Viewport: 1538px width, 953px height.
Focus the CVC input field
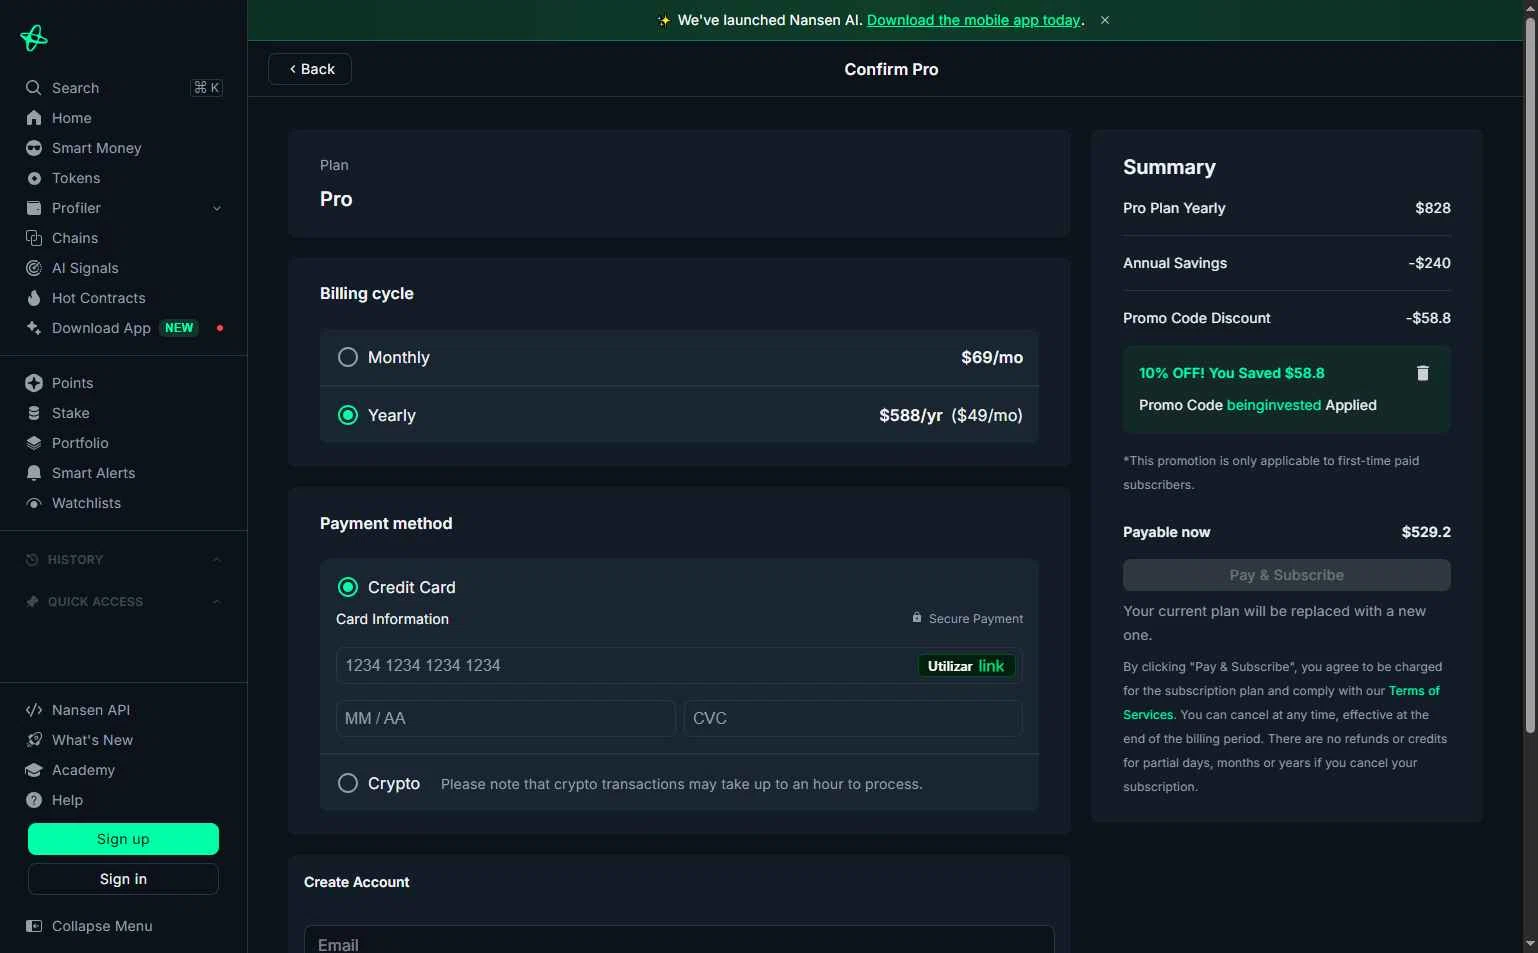tap(853, 719)
